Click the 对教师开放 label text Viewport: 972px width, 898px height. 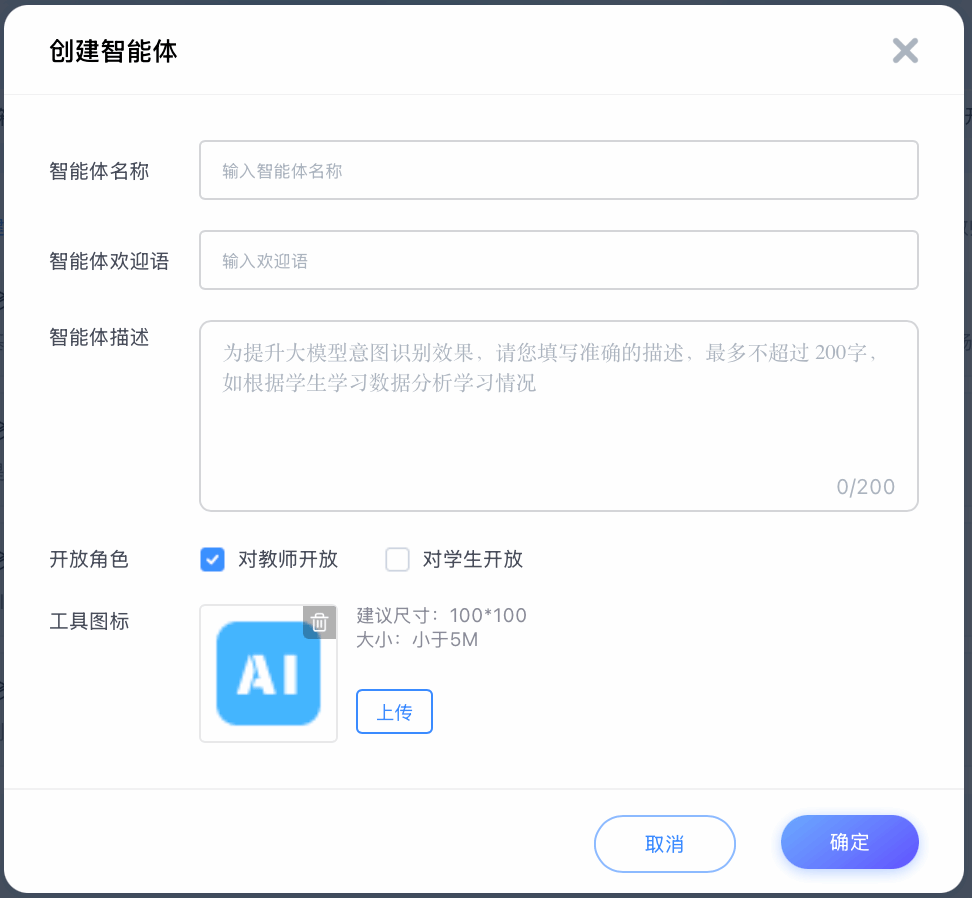[288, 559]
